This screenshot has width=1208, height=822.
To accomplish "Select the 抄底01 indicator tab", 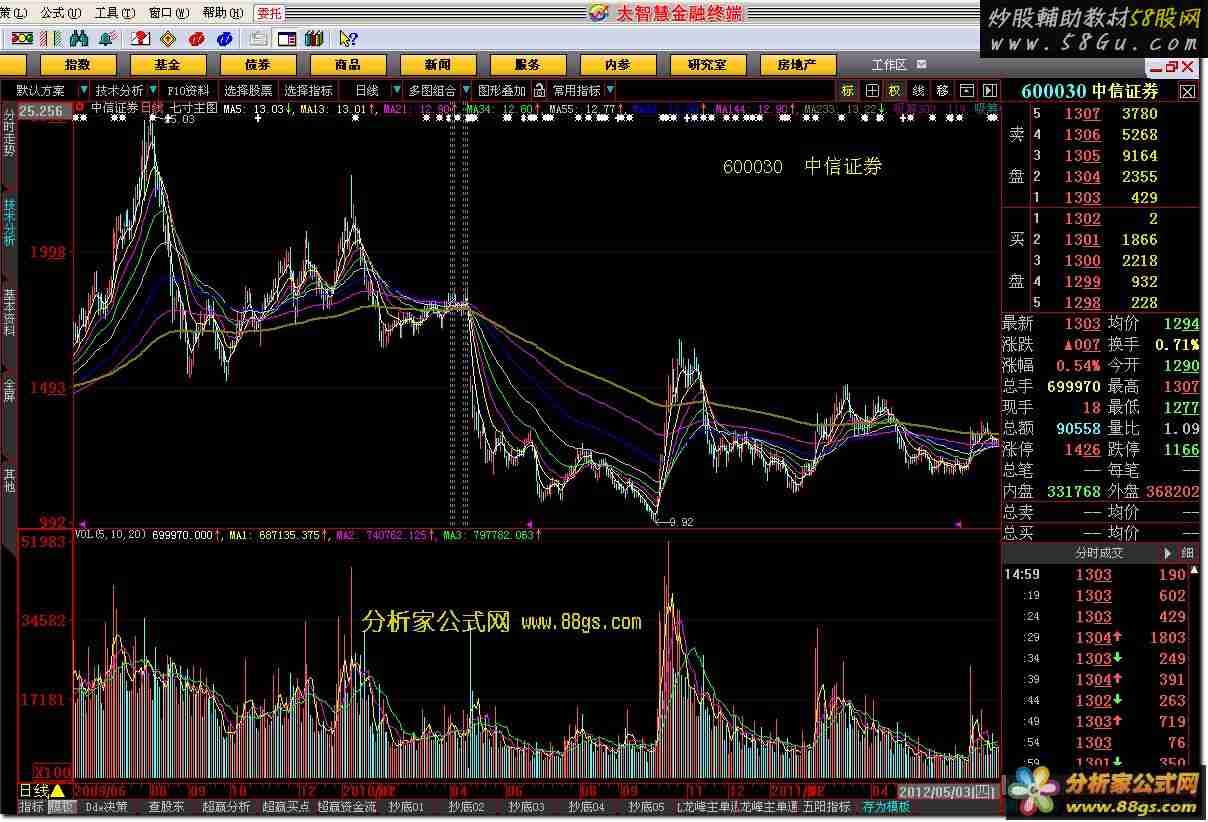I will (x=407, y=807).
